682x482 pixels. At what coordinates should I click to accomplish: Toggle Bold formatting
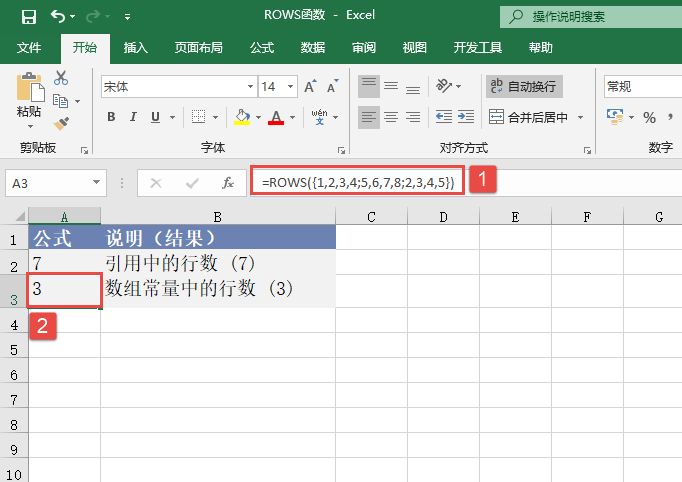point(111,117)
